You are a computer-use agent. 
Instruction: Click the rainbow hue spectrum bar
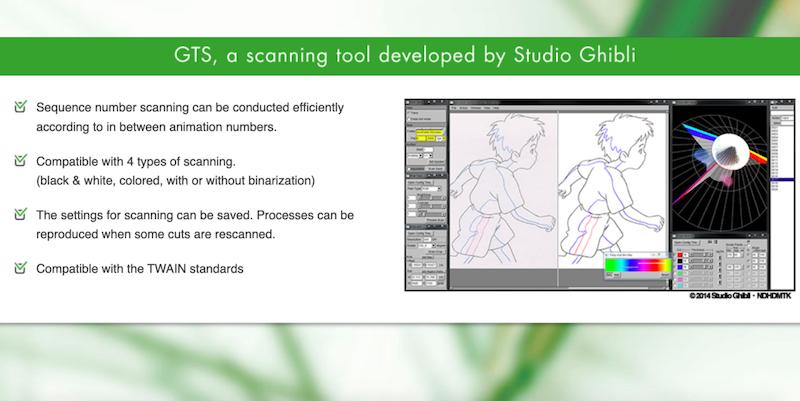tap(638, 265)
